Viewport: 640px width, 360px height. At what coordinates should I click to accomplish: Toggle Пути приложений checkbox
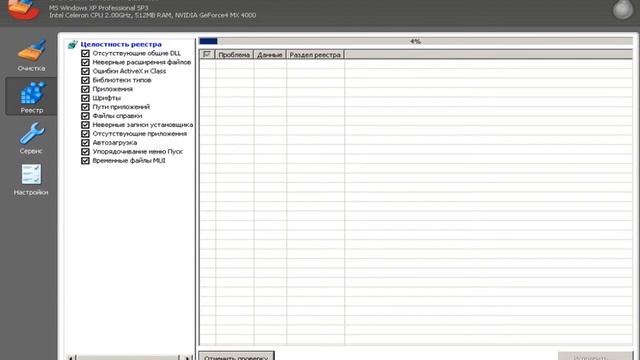85,107
